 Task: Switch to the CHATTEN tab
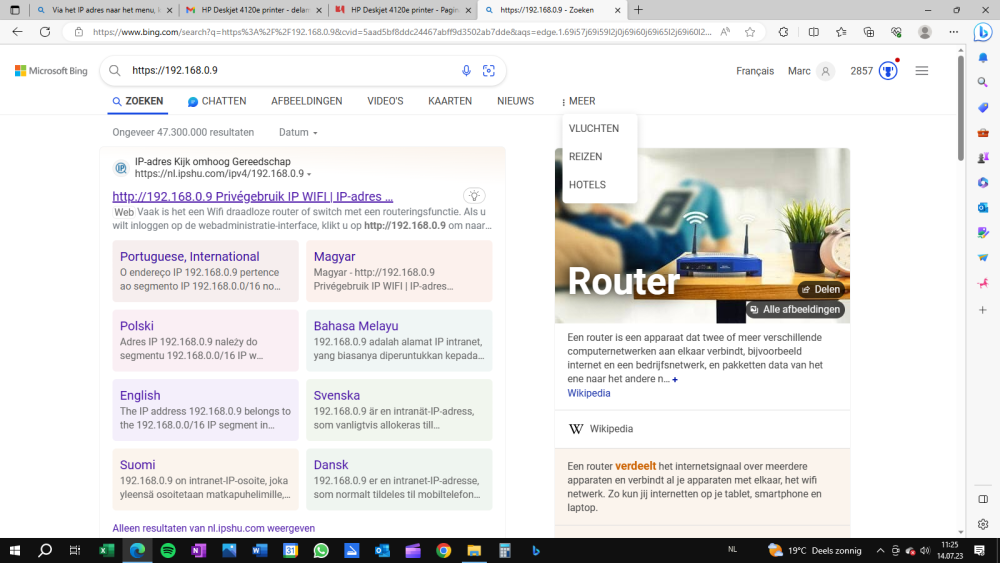pos(217,101)
